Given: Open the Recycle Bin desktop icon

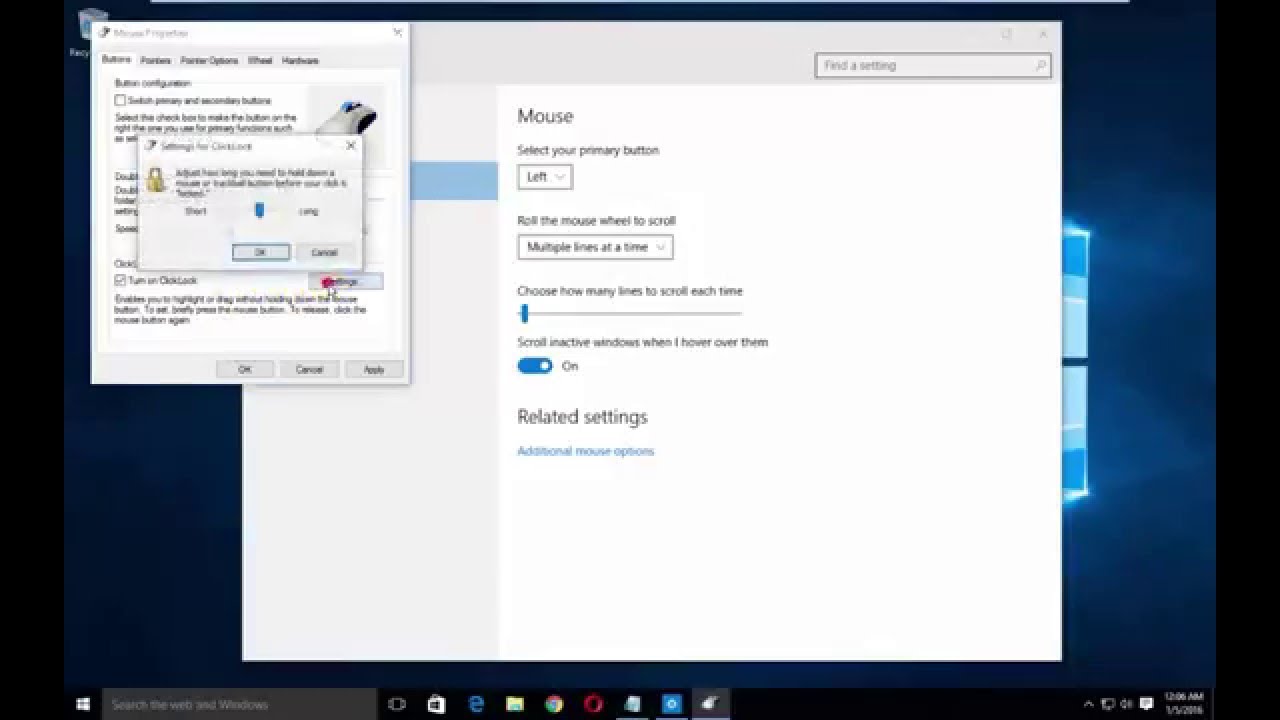Looking at the screenshot, I should click(x=91, y=32).
